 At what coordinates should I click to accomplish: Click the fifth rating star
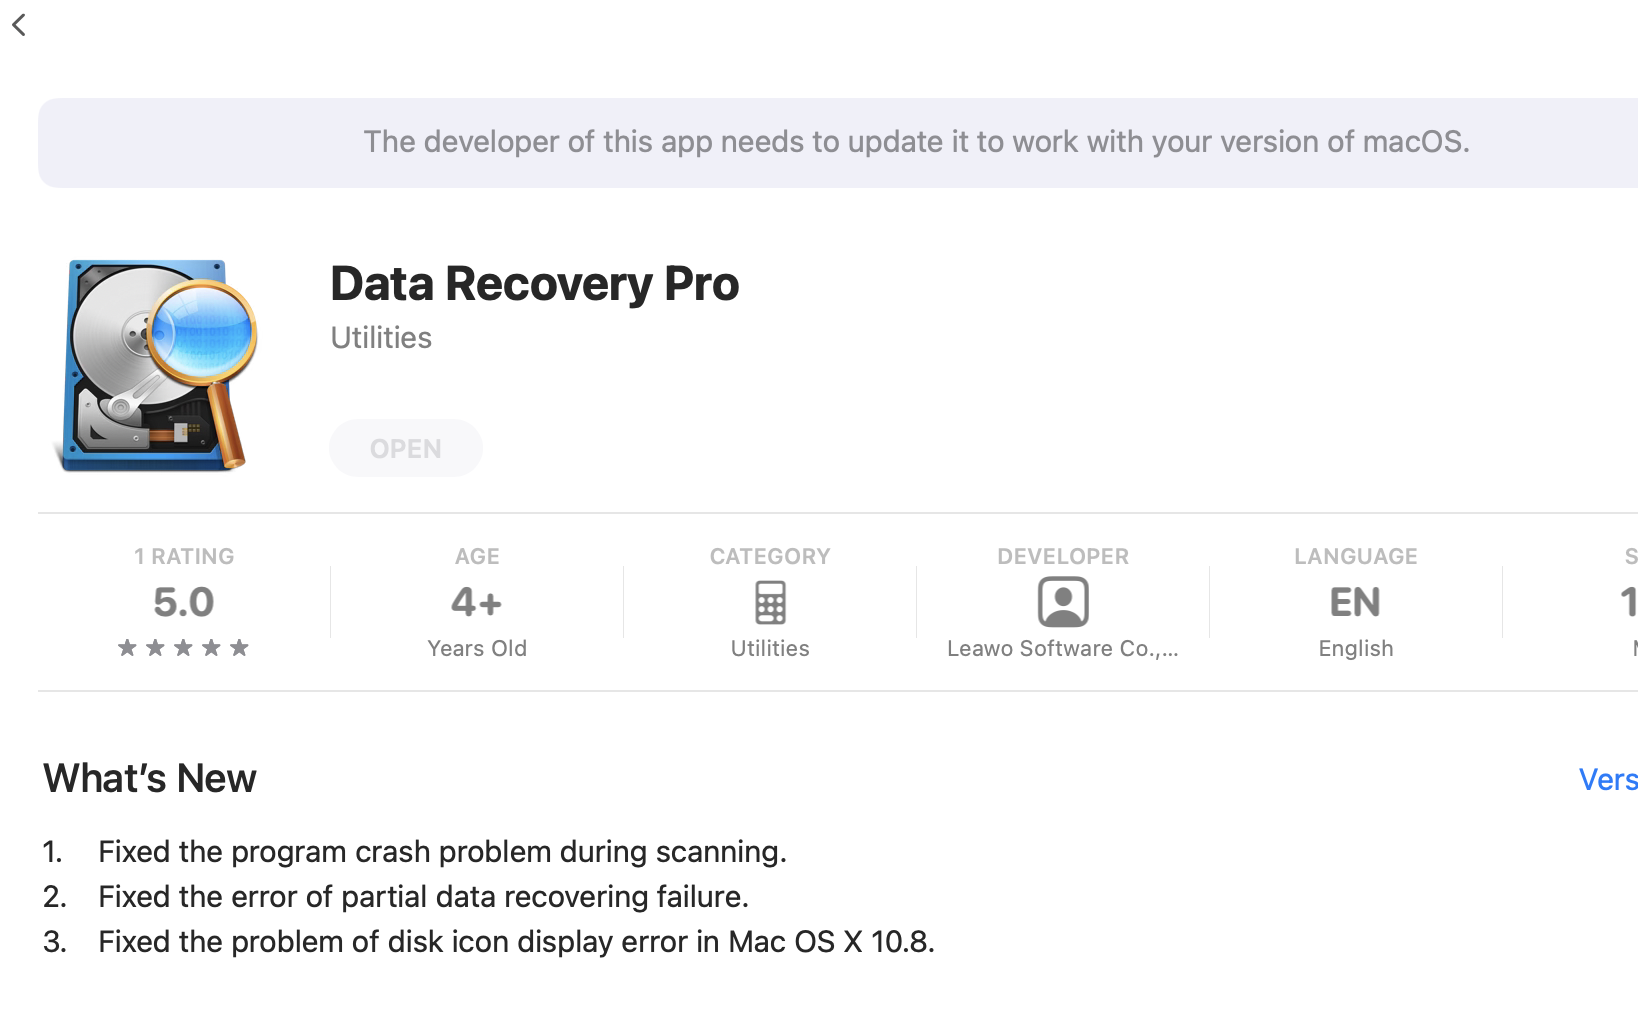point(241,647)
